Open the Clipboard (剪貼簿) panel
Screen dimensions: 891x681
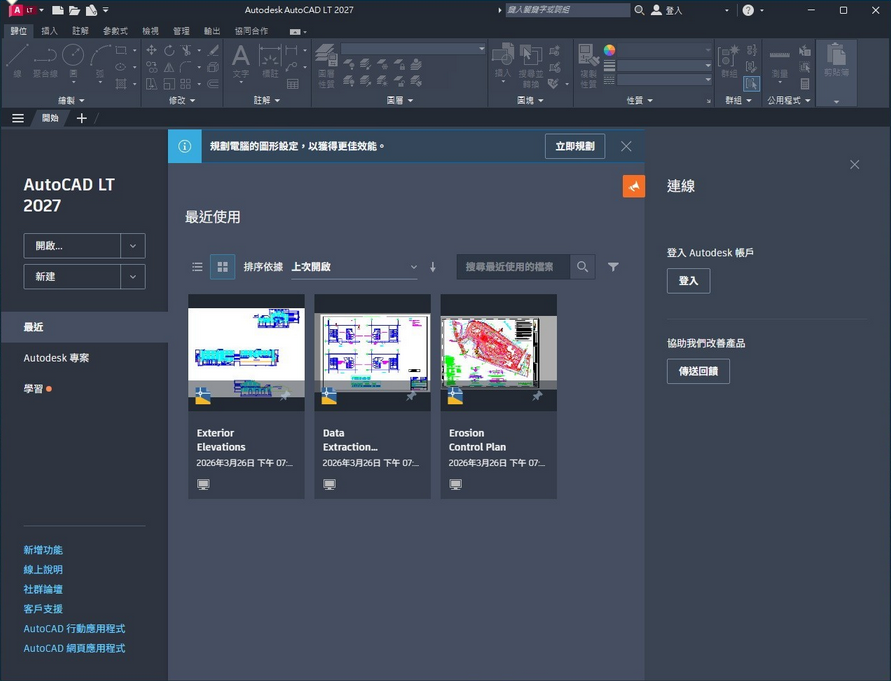836,72
